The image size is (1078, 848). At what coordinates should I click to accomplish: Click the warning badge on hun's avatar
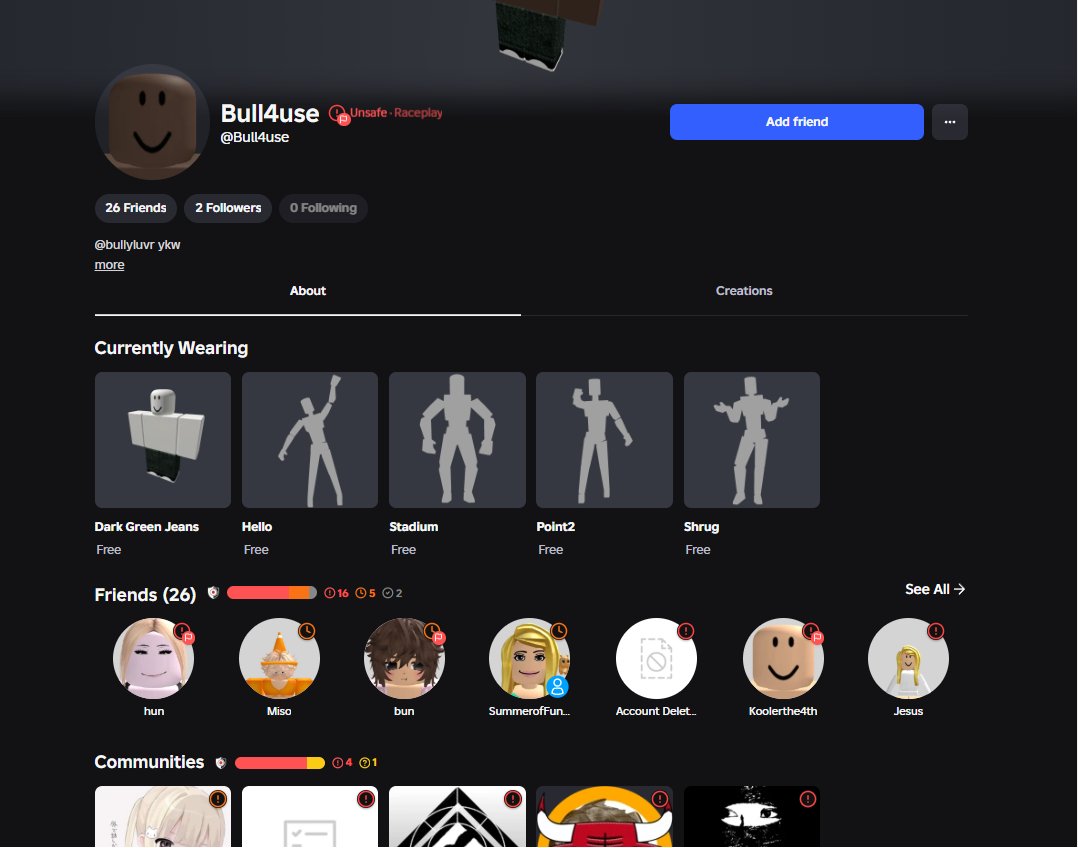click(x=182, y=631)
